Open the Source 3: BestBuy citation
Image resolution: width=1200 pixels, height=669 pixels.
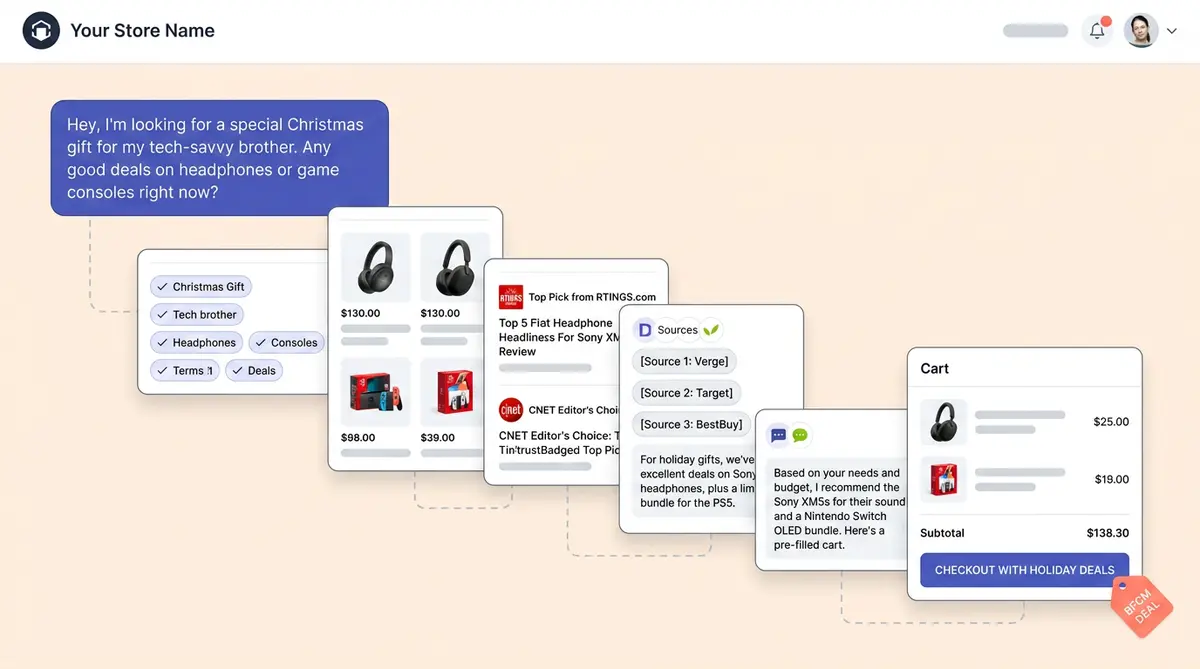691,424
